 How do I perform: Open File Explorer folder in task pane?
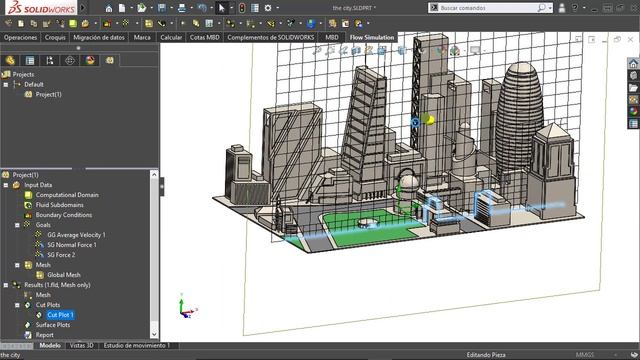tap(633, 88)
